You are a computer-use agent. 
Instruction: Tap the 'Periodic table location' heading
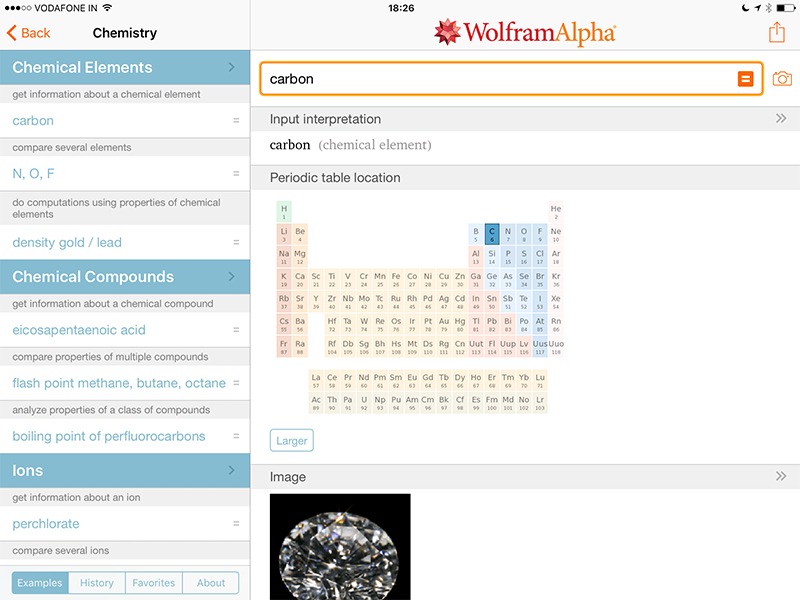tap(335, 178)
